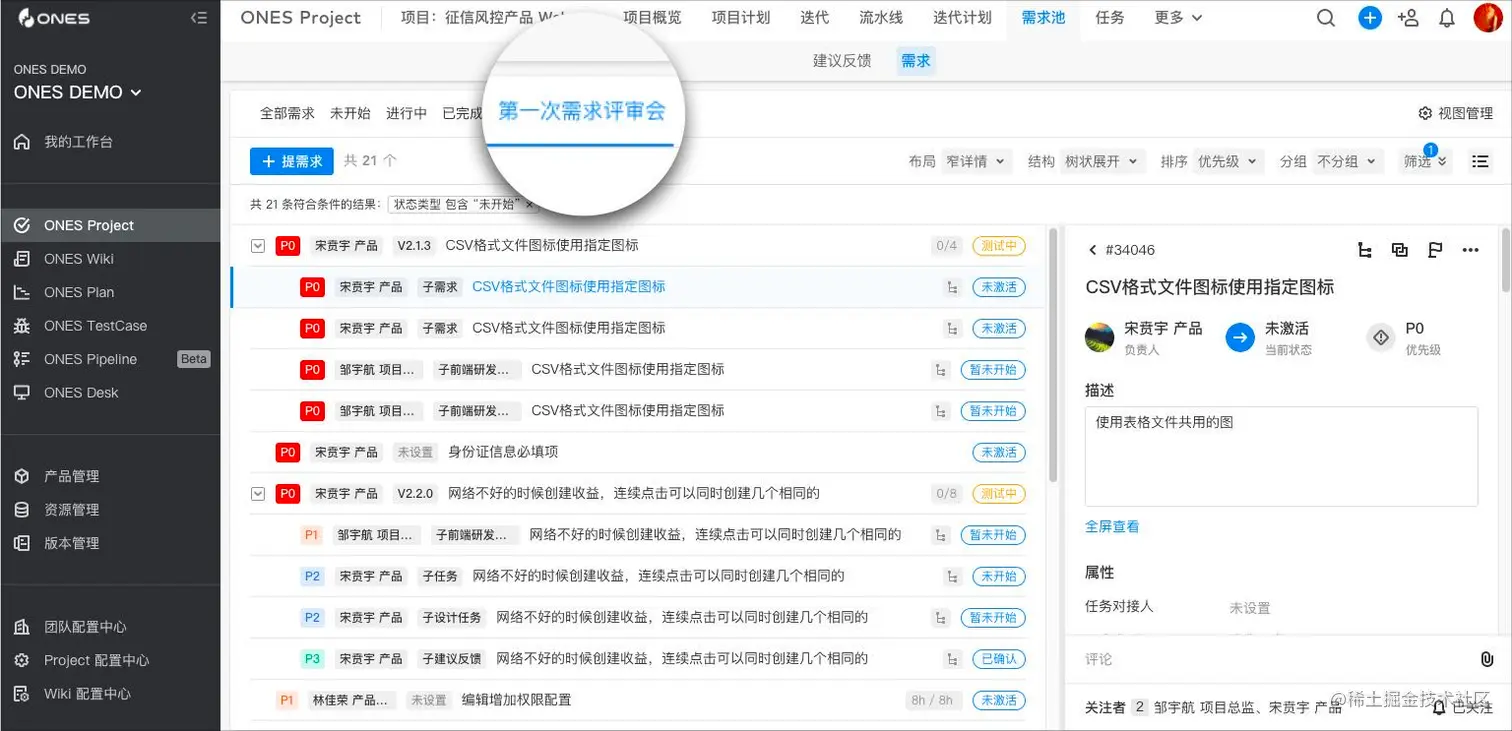Go back from issue #34046
This screenshot has height=731, width=1512.
(1092, 250)
